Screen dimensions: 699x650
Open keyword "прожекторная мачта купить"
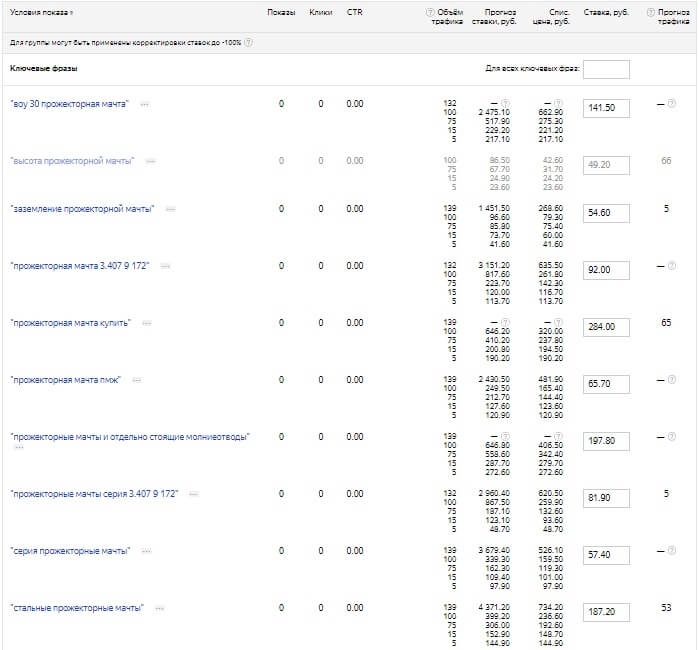(70, 323)
